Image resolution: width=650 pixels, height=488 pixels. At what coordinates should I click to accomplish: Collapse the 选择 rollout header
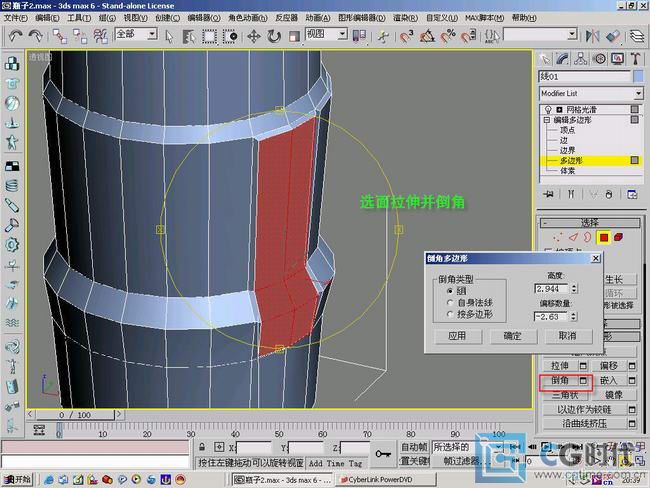click(589, 223)
